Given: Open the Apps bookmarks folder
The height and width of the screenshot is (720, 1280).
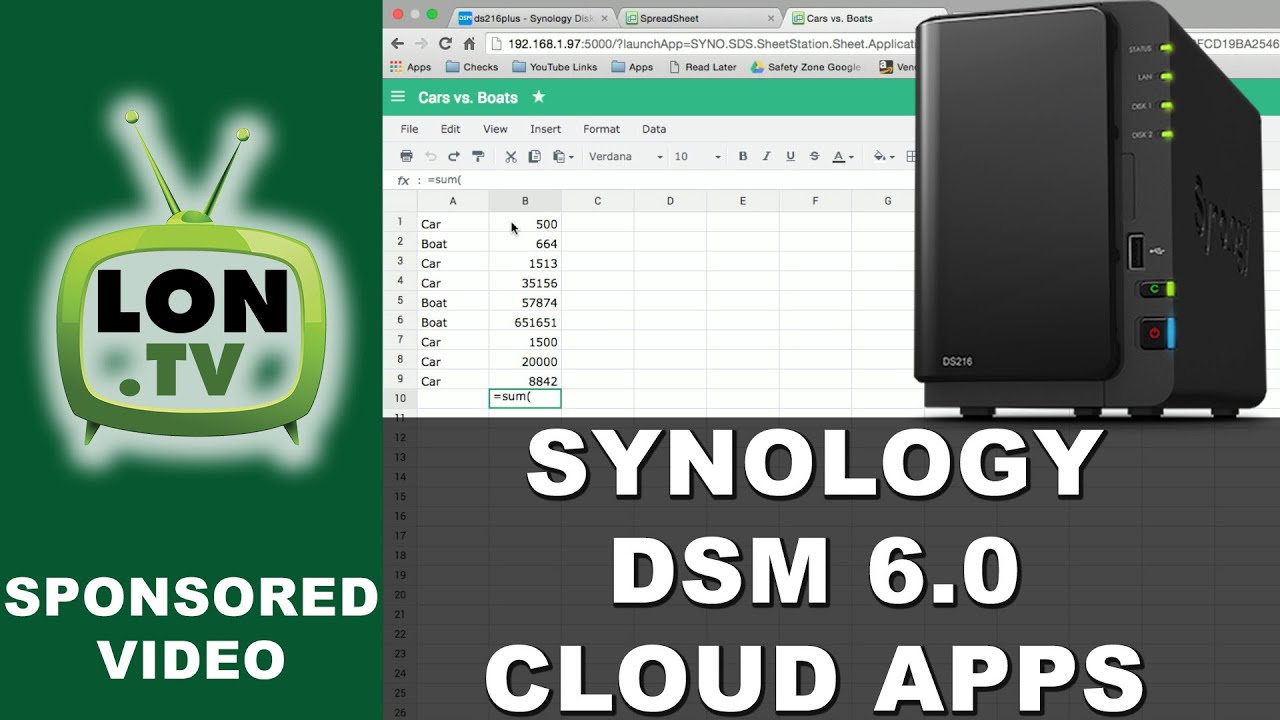Looking at the screenshot, I should click(633, 67).
